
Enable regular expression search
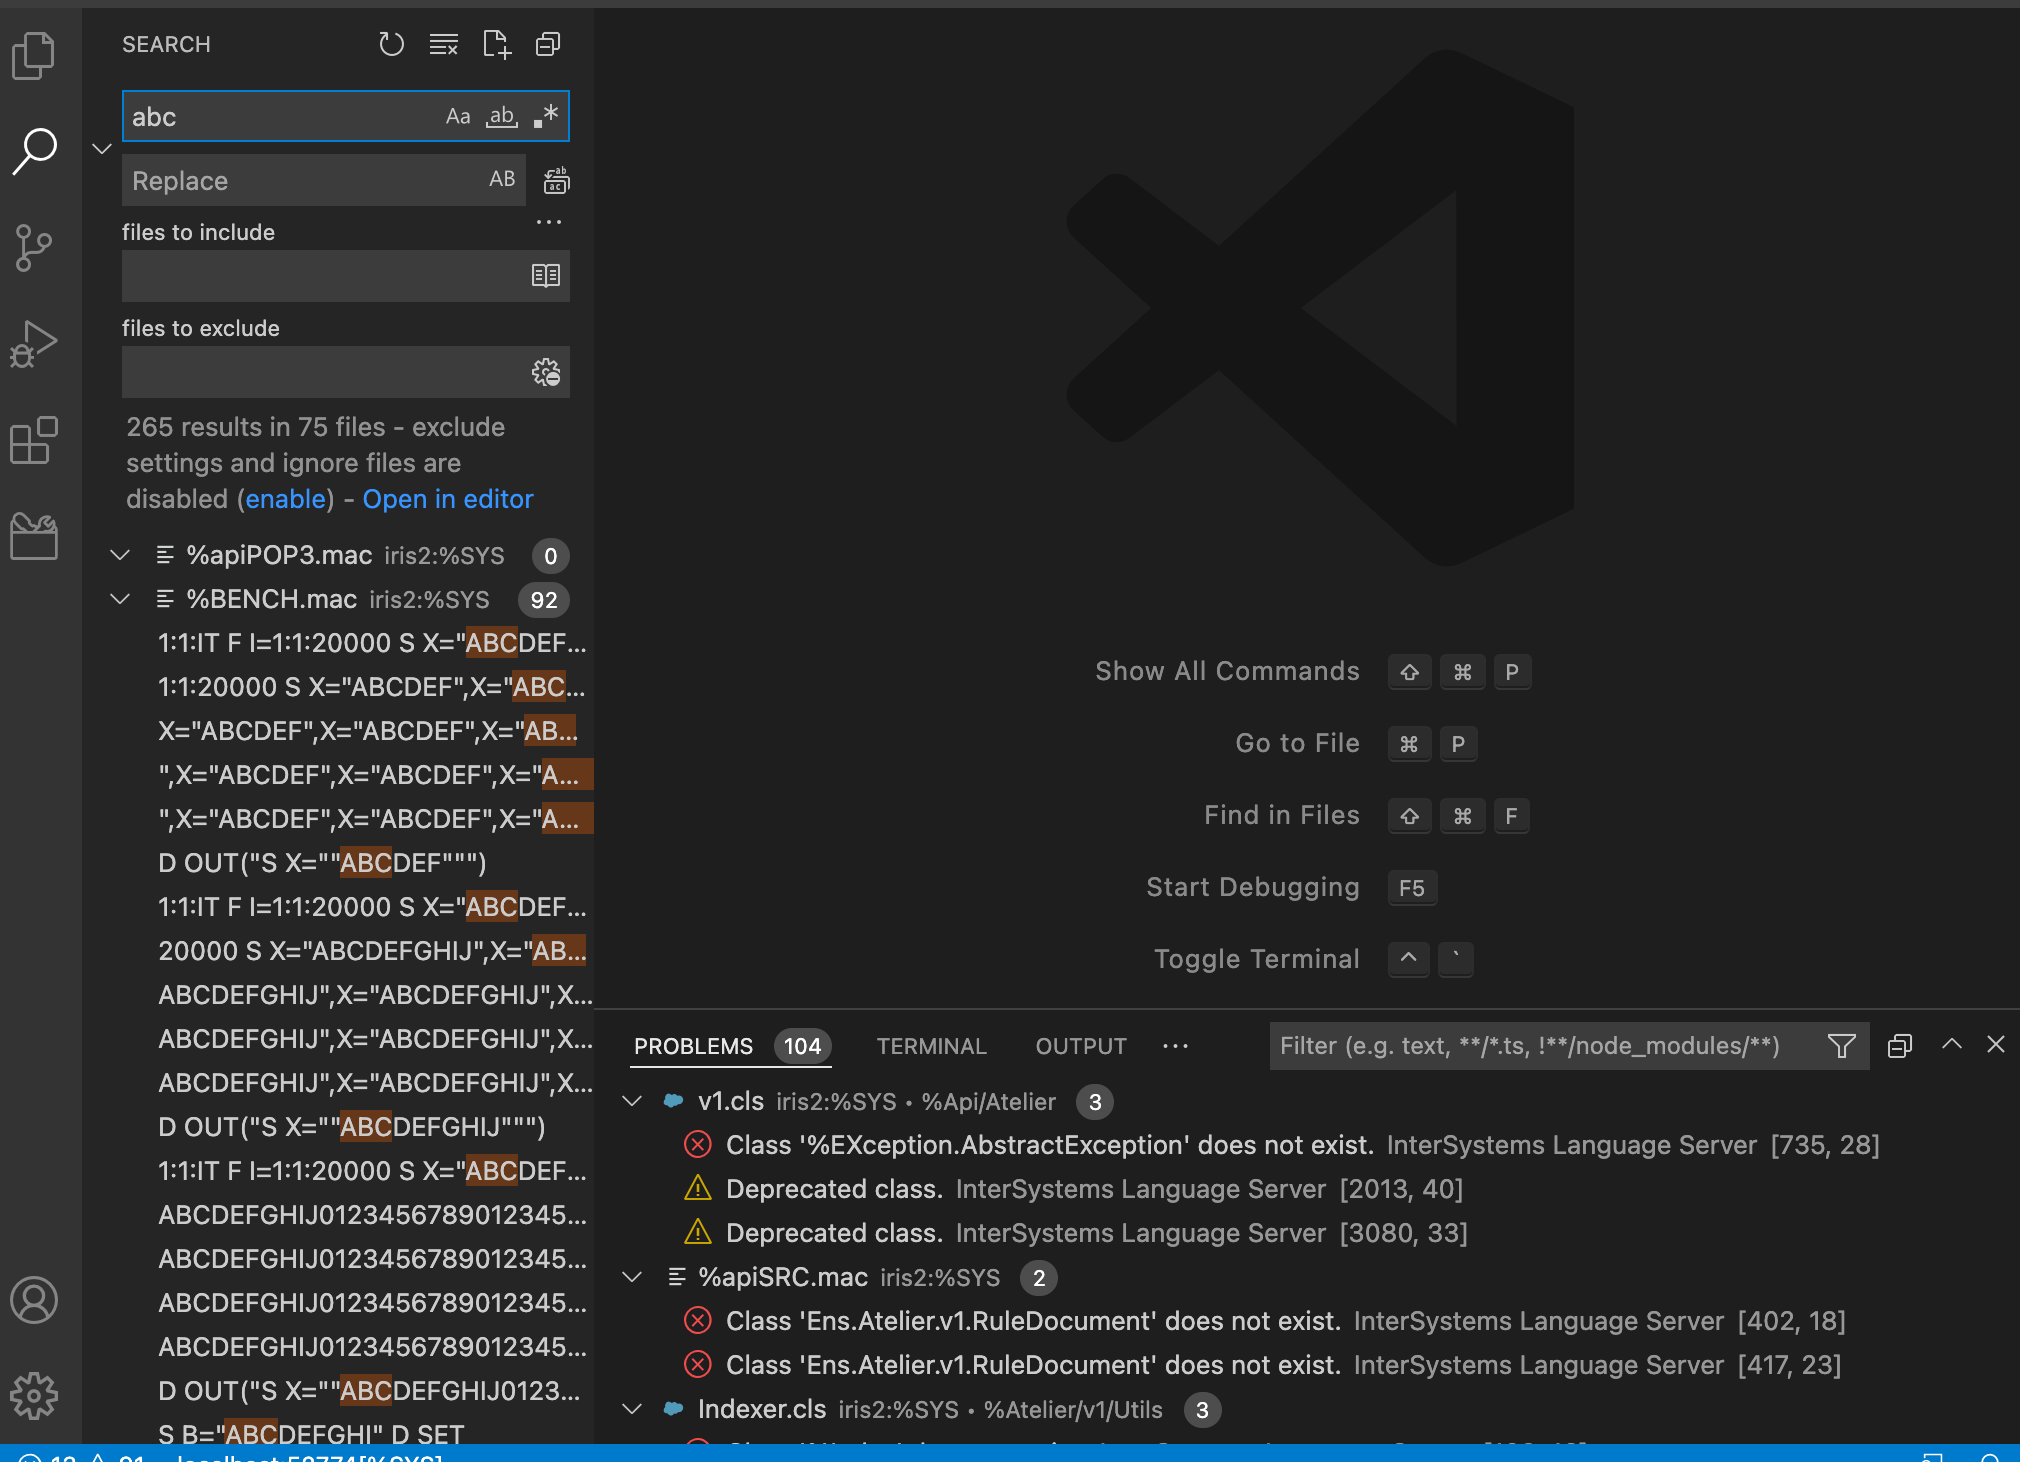coord(544,116)
